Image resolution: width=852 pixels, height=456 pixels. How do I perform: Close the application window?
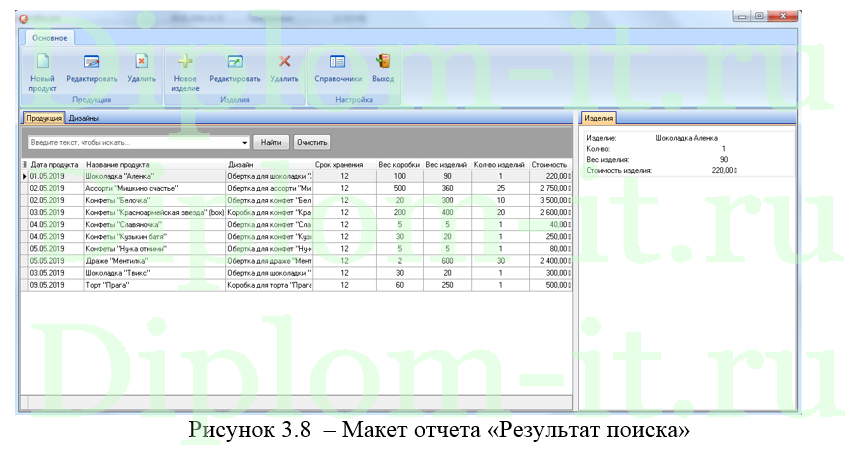point(783,16)
